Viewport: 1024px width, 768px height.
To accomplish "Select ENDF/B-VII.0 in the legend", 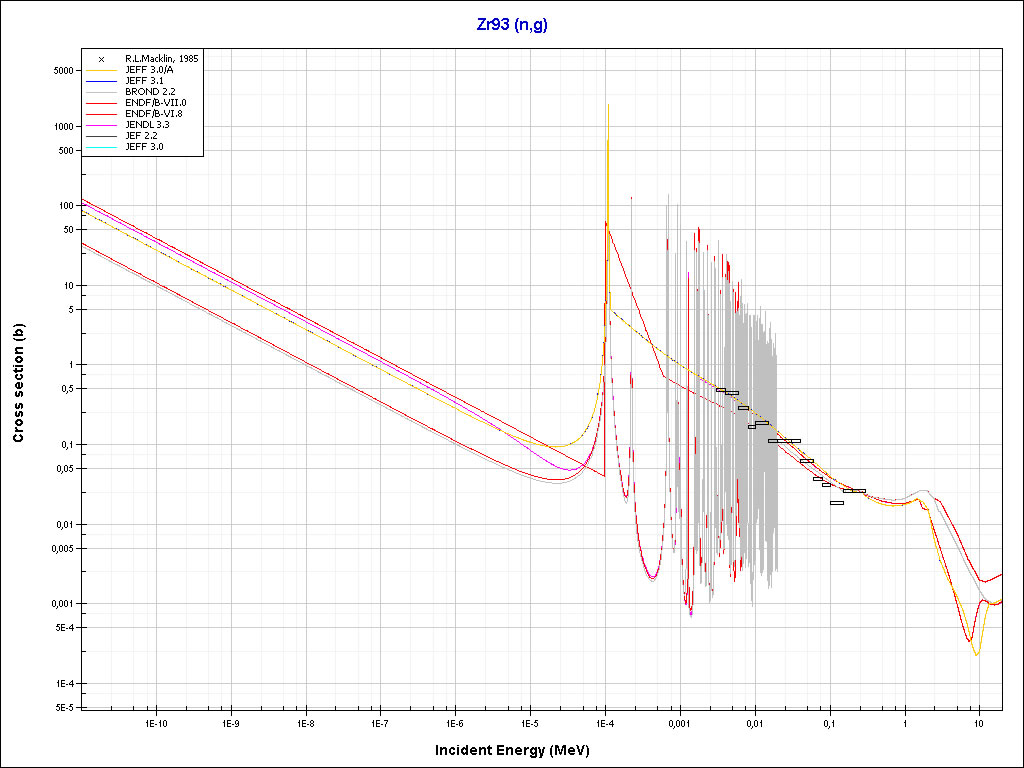I will coord(155,103).
